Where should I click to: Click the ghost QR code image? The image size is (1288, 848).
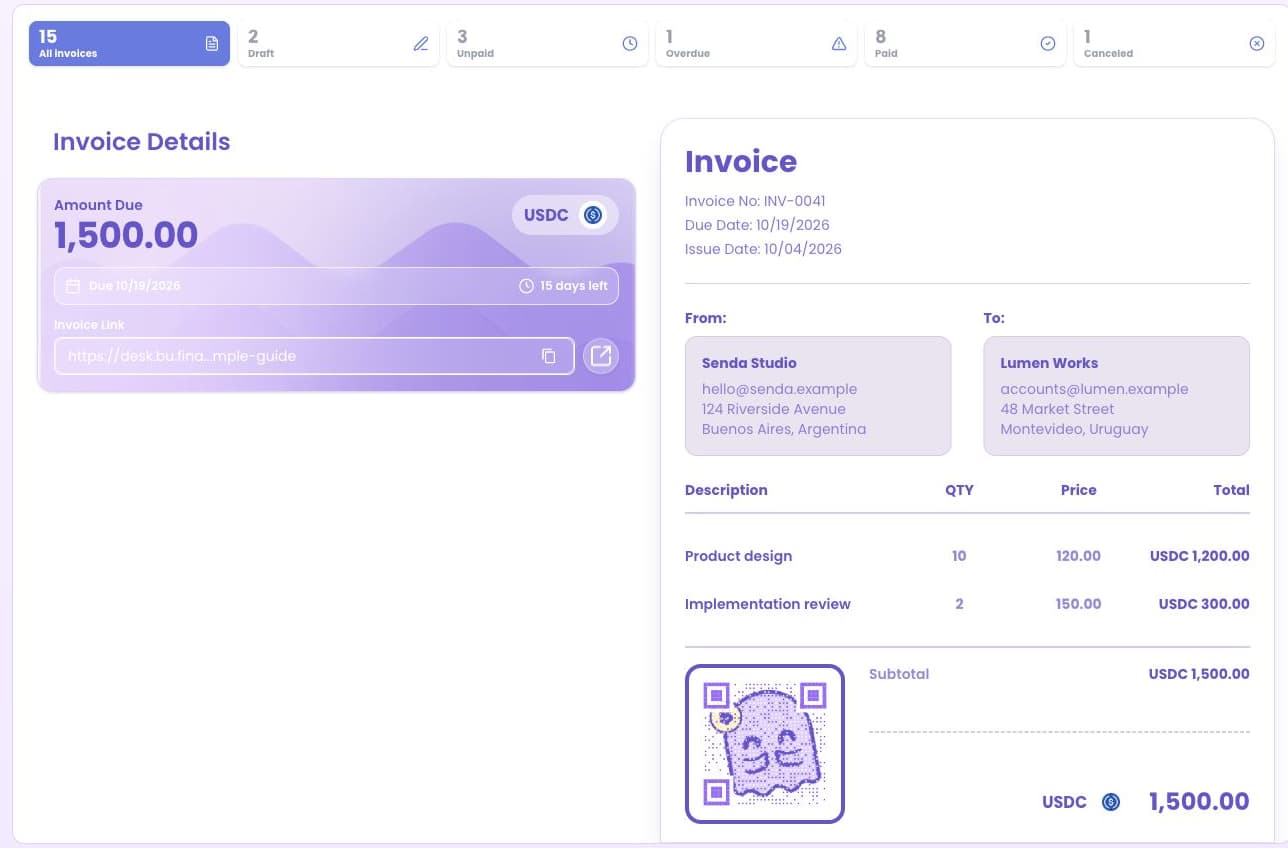[x=765, y=744]
